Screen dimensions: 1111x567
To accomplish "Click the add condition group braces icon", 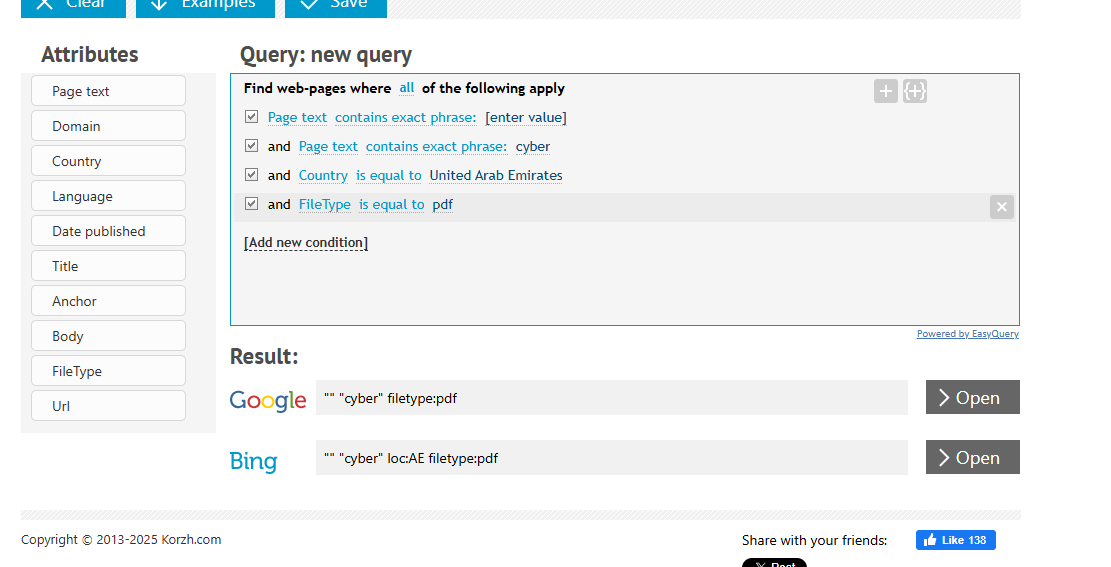I will 914,92.
